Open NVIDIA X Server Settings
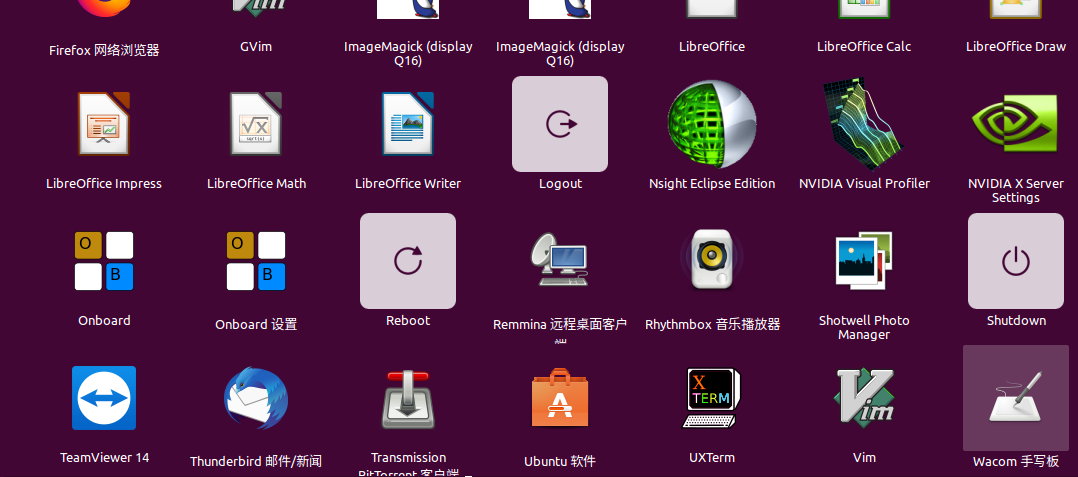 [1015, 124]
